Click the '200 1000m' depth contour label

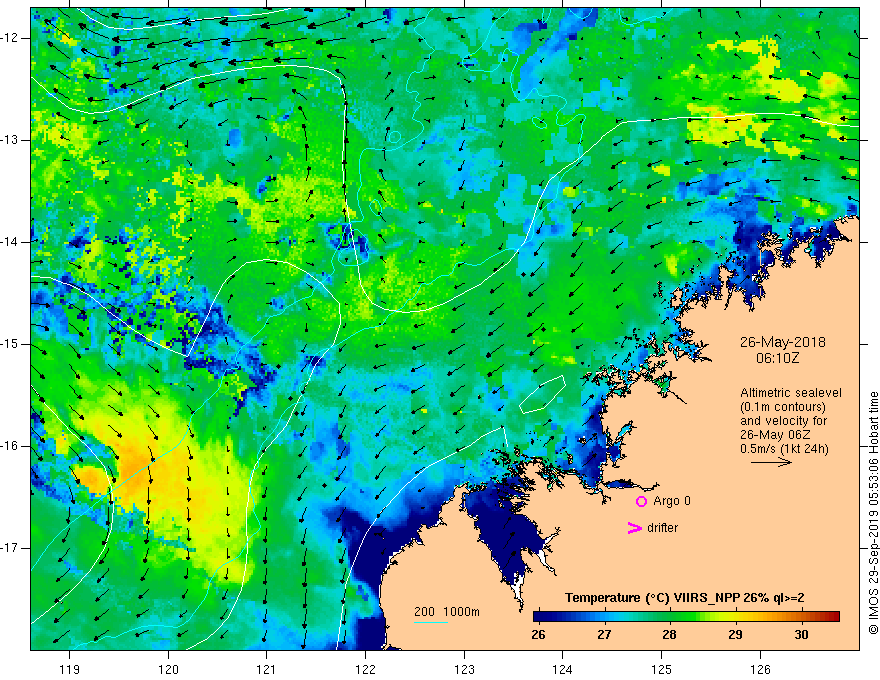coord(447,612)
